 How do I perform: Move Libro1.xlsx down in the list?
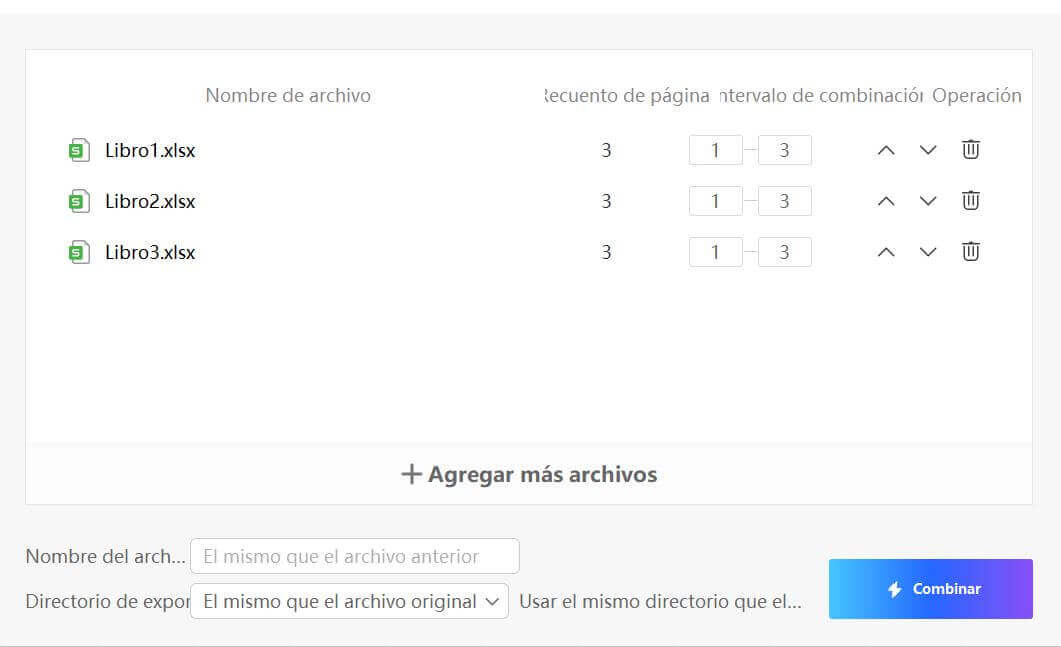tap(928, 150)
